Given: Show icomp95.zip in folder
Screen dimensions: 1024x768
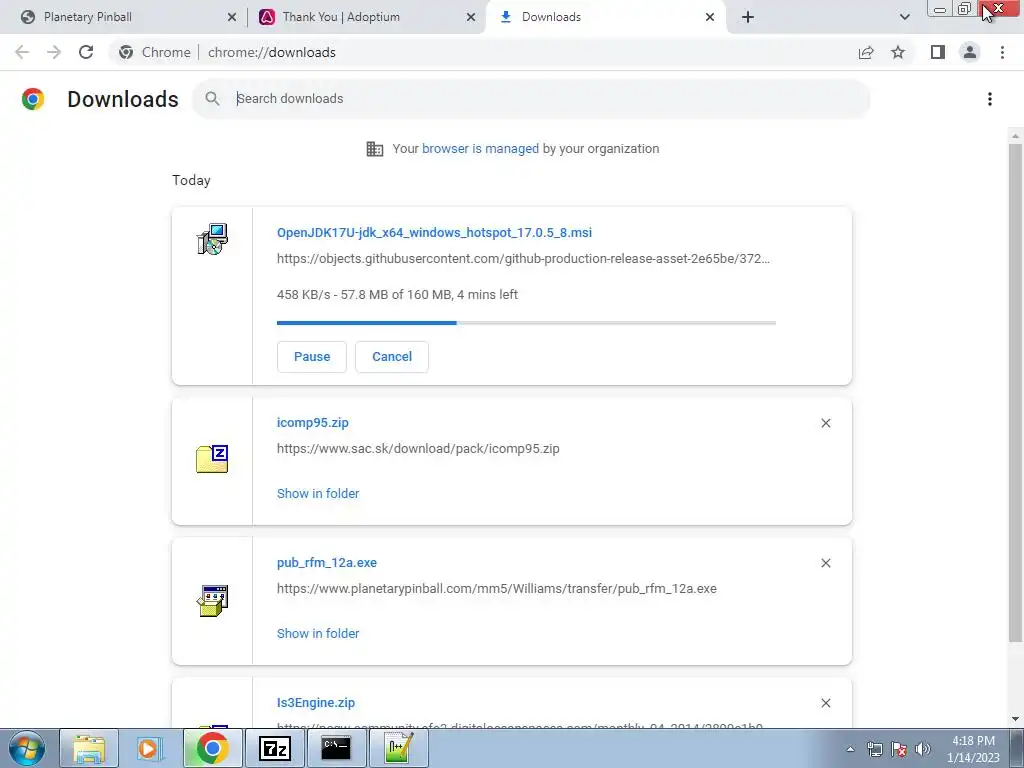Looking at the screenshot, I should pos(317,494).
